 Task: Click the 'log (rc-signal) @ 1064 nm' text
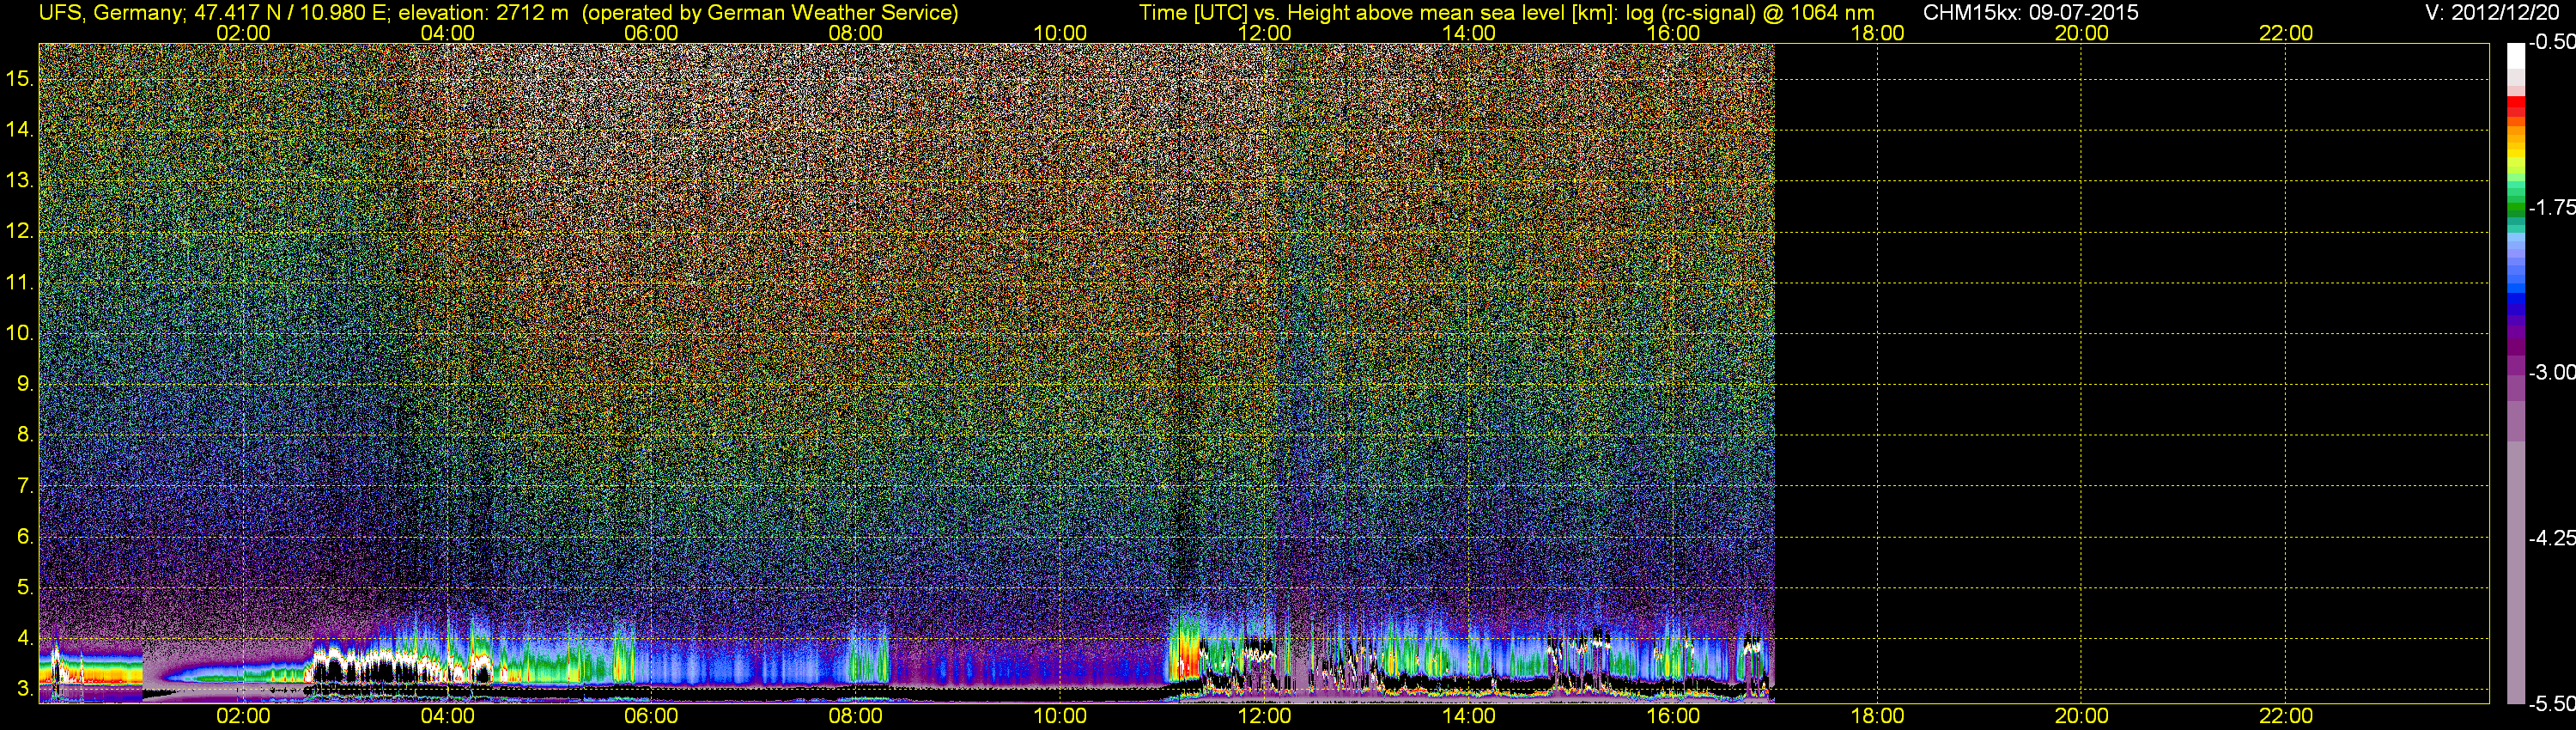(x=1750, y=12)
